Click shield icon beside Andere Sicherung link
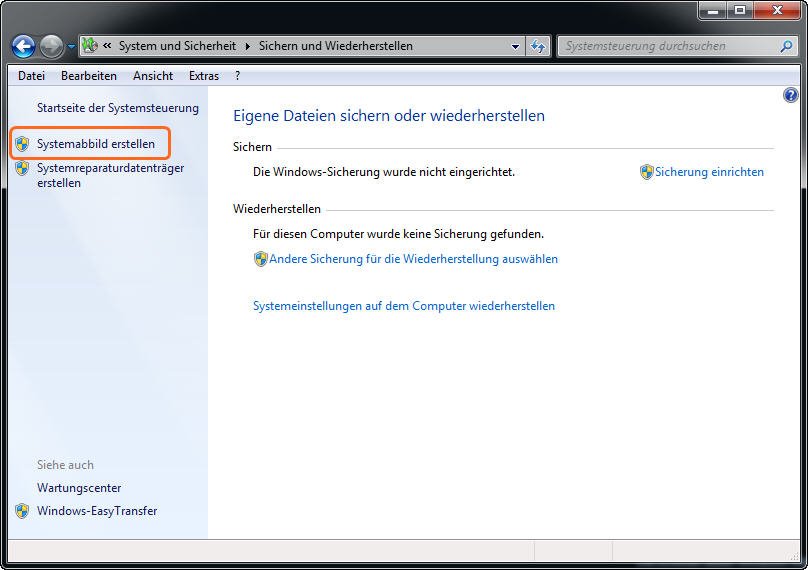The height and width of the screenshot is (570, 808). (x=261, y=259)
